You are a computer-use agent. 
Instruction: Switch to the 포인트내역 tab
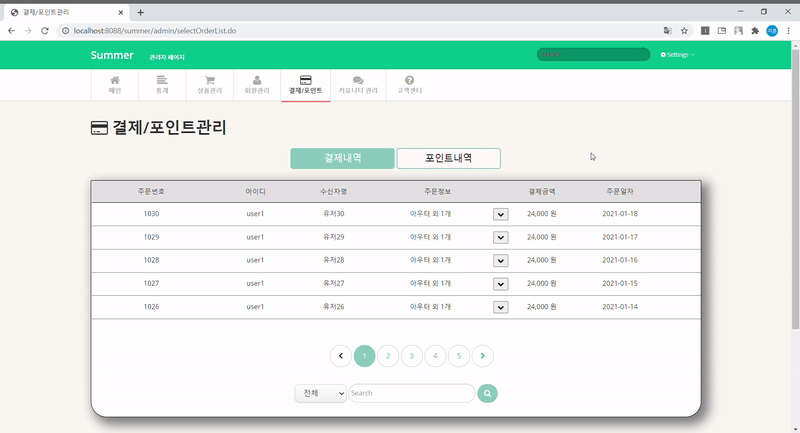pyautogui.click(x=448, y=158)
